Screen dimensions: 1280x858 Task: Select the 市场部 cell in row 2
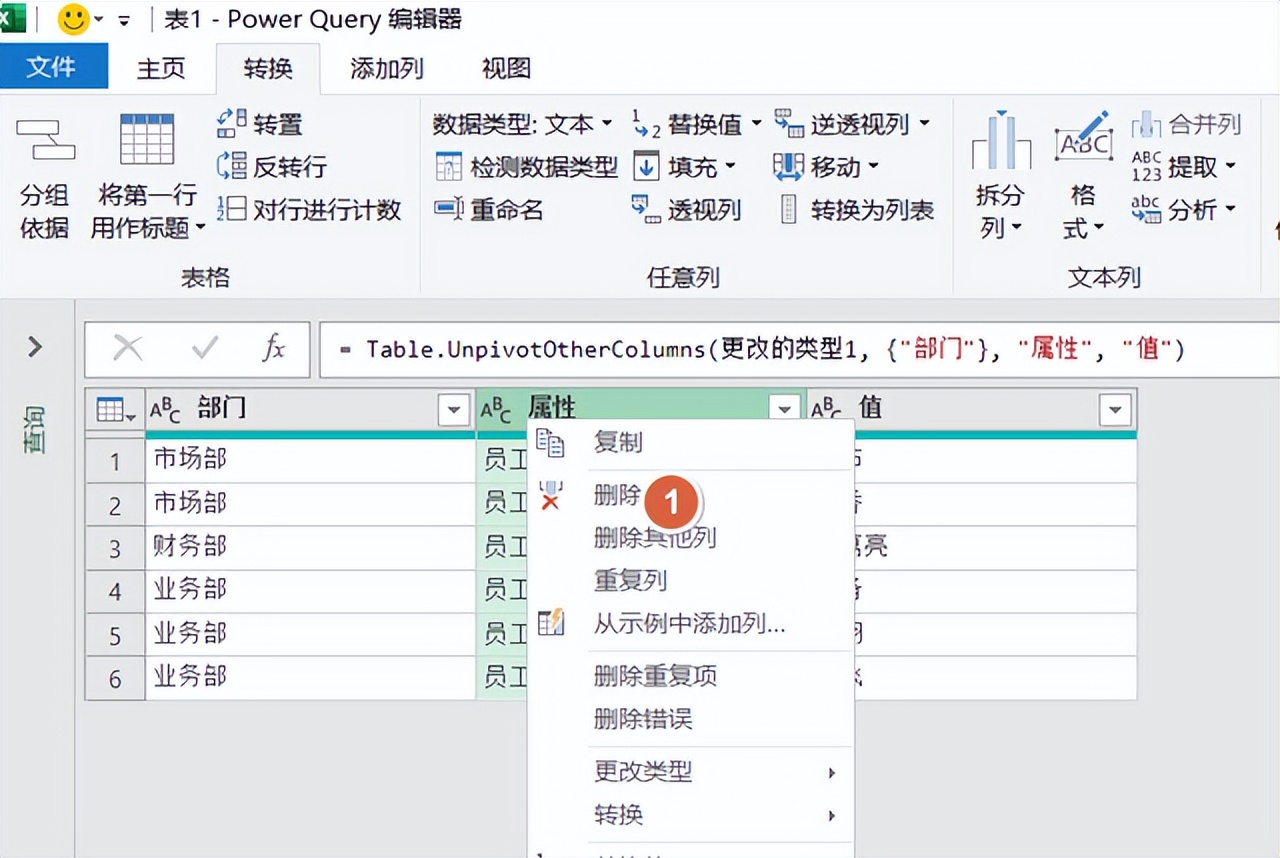tap(310, 504)
